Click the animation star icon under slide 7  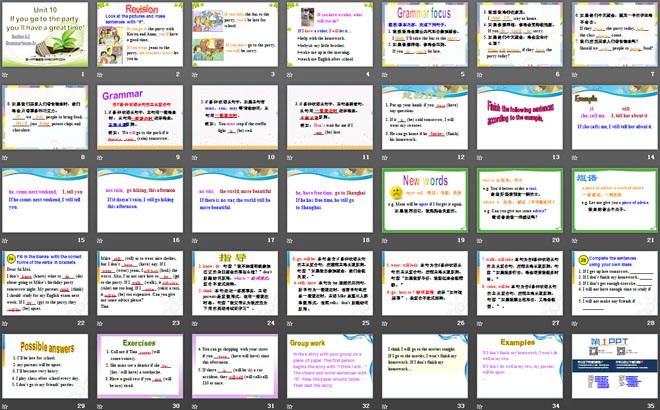pos(575,75)
